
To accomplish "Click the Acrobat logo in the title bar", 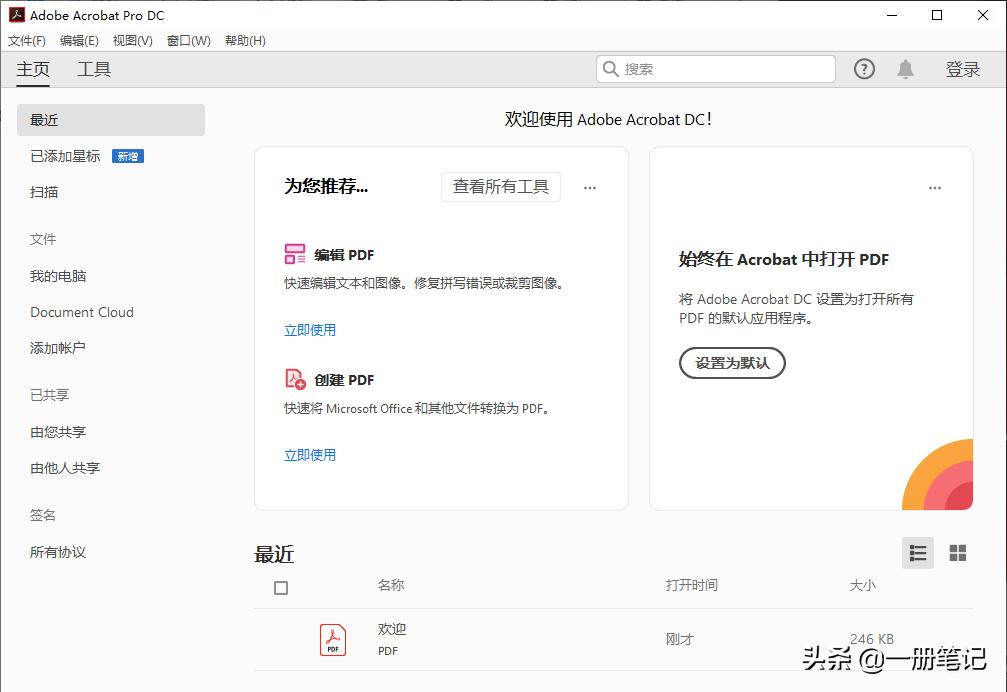I will click(x=14, y=15).
